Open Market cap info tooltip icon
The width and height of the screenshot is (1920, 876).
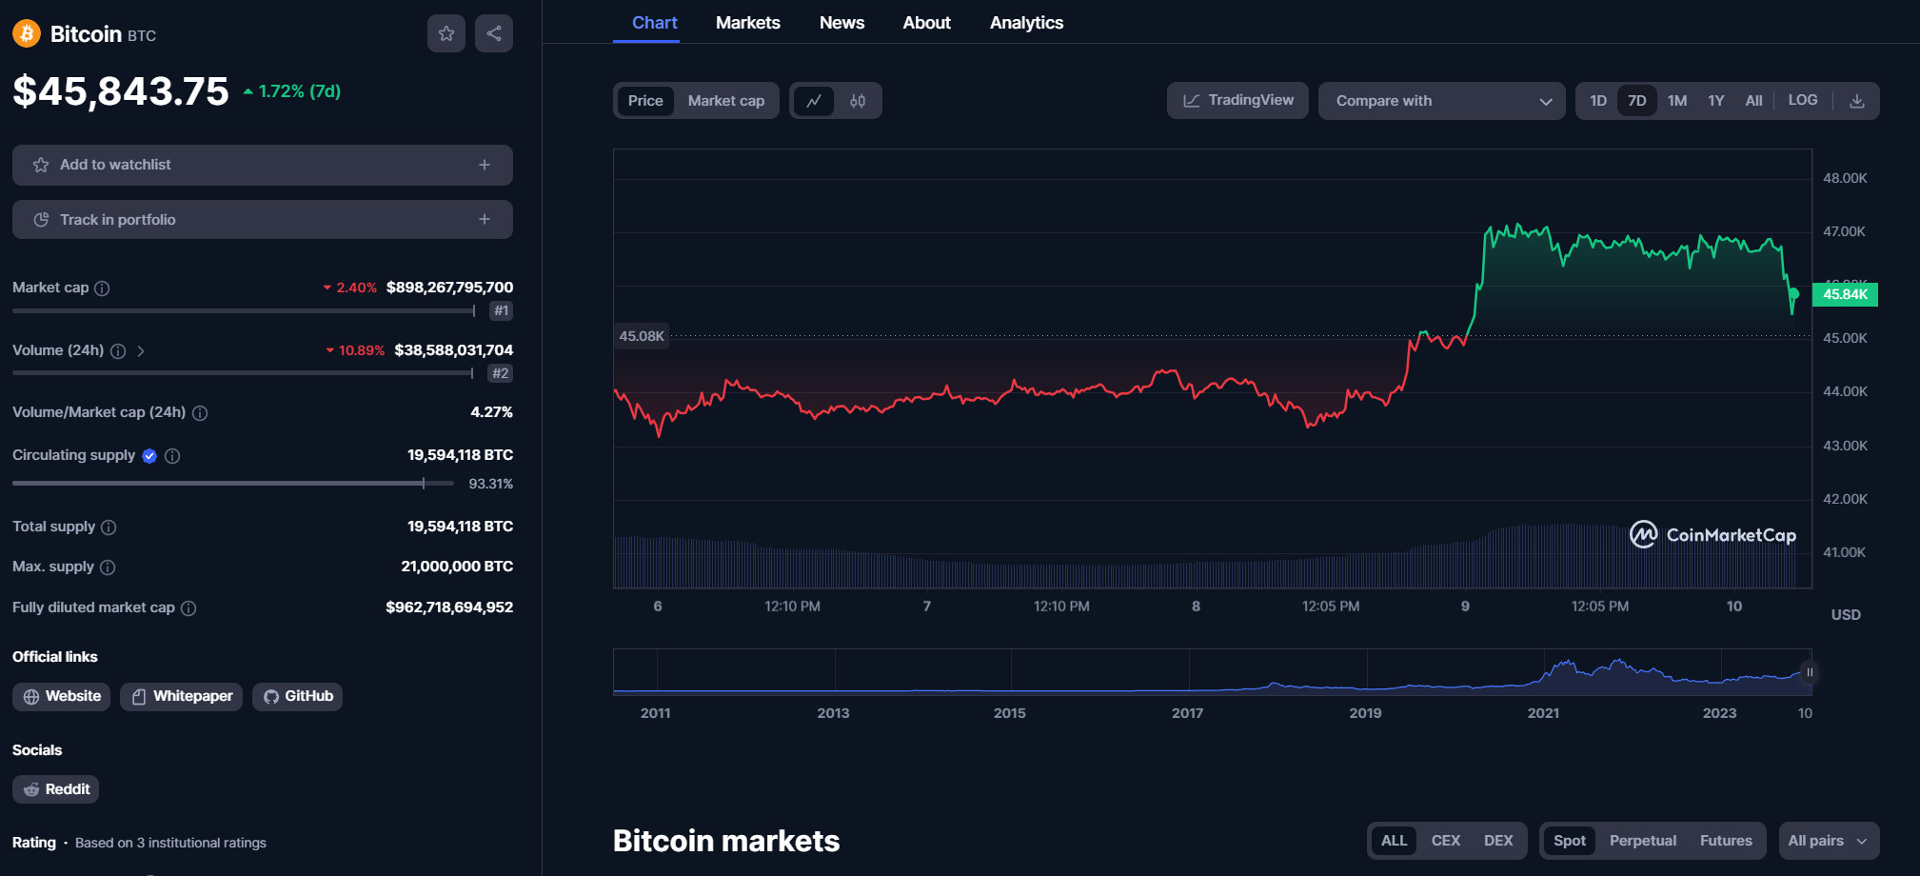102,288
